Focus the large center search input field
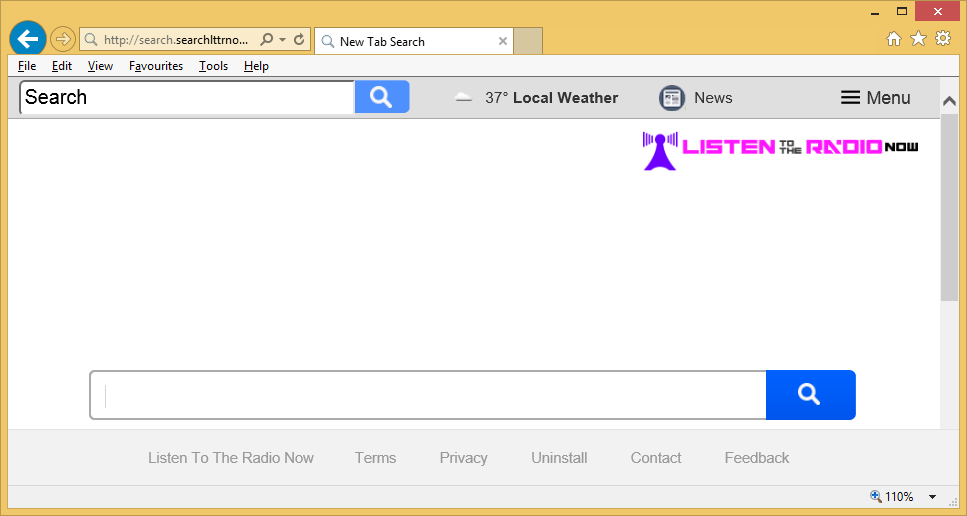Viewport: 967px width, 516px height. 428,395
